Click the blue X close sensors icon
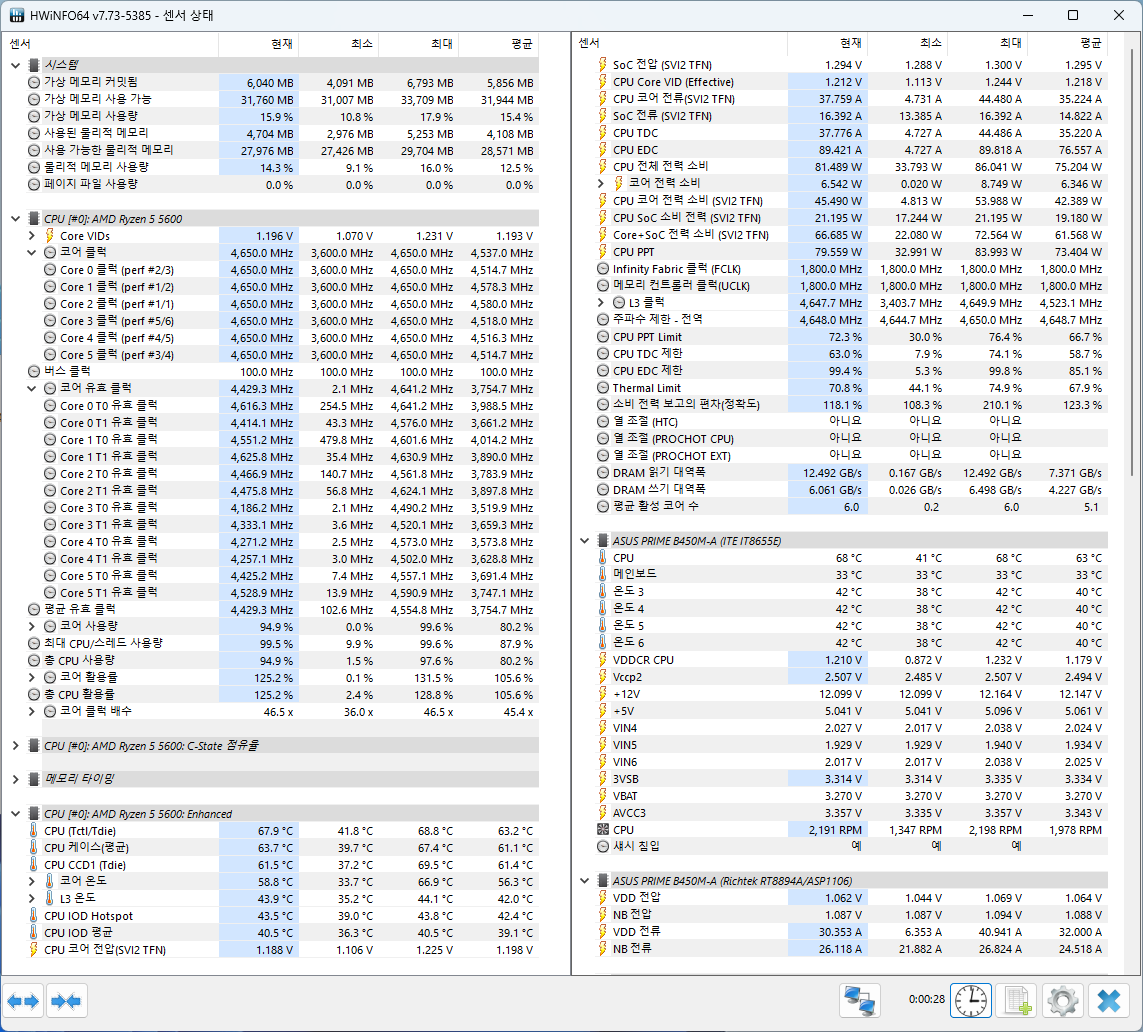 1109,1001
